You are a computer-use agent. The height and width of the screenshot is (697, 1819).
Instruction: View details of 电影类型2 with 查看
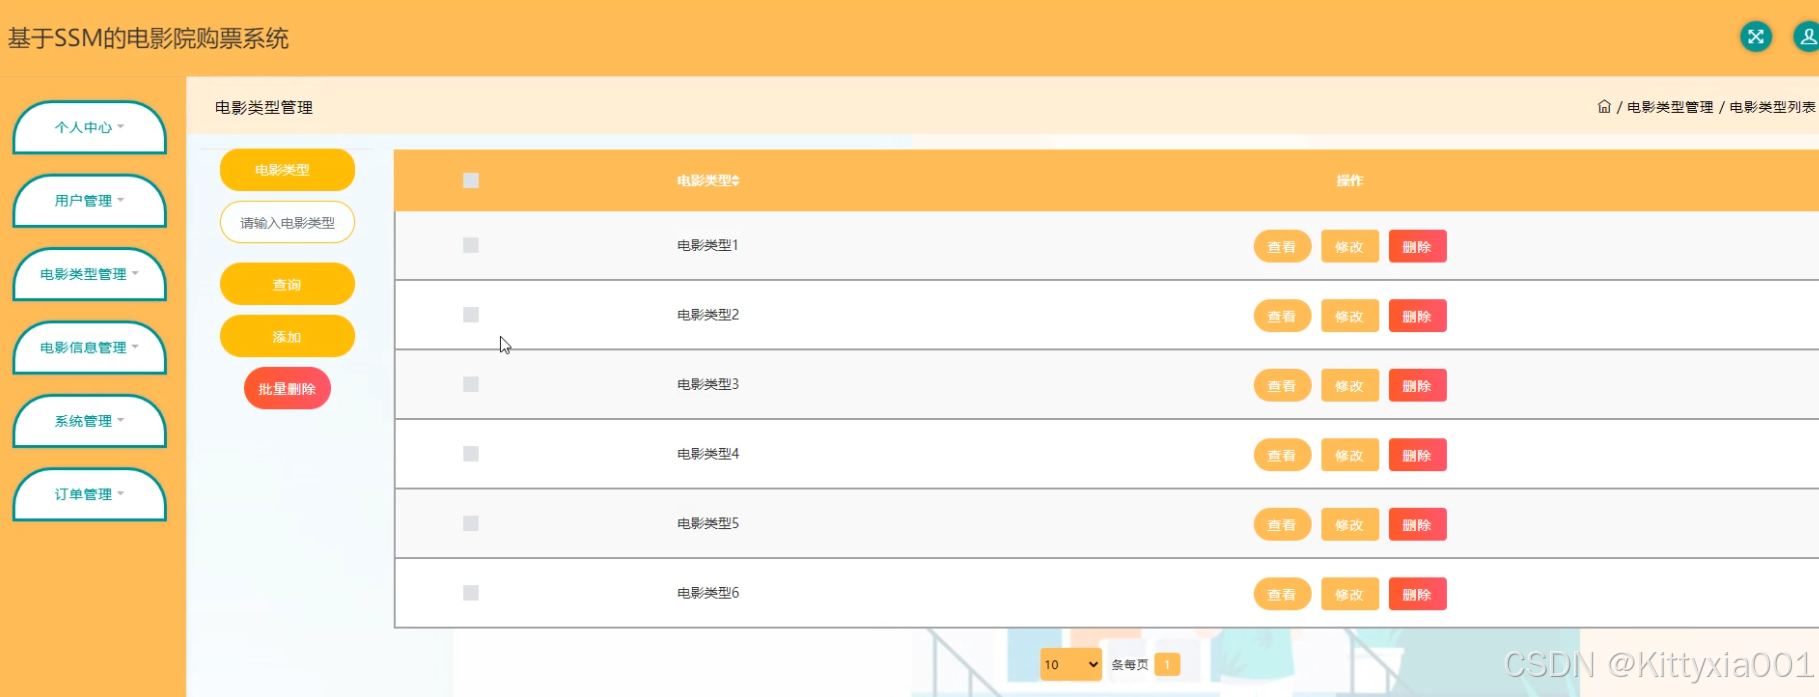pyautogui.click(x=1282, y=317)
